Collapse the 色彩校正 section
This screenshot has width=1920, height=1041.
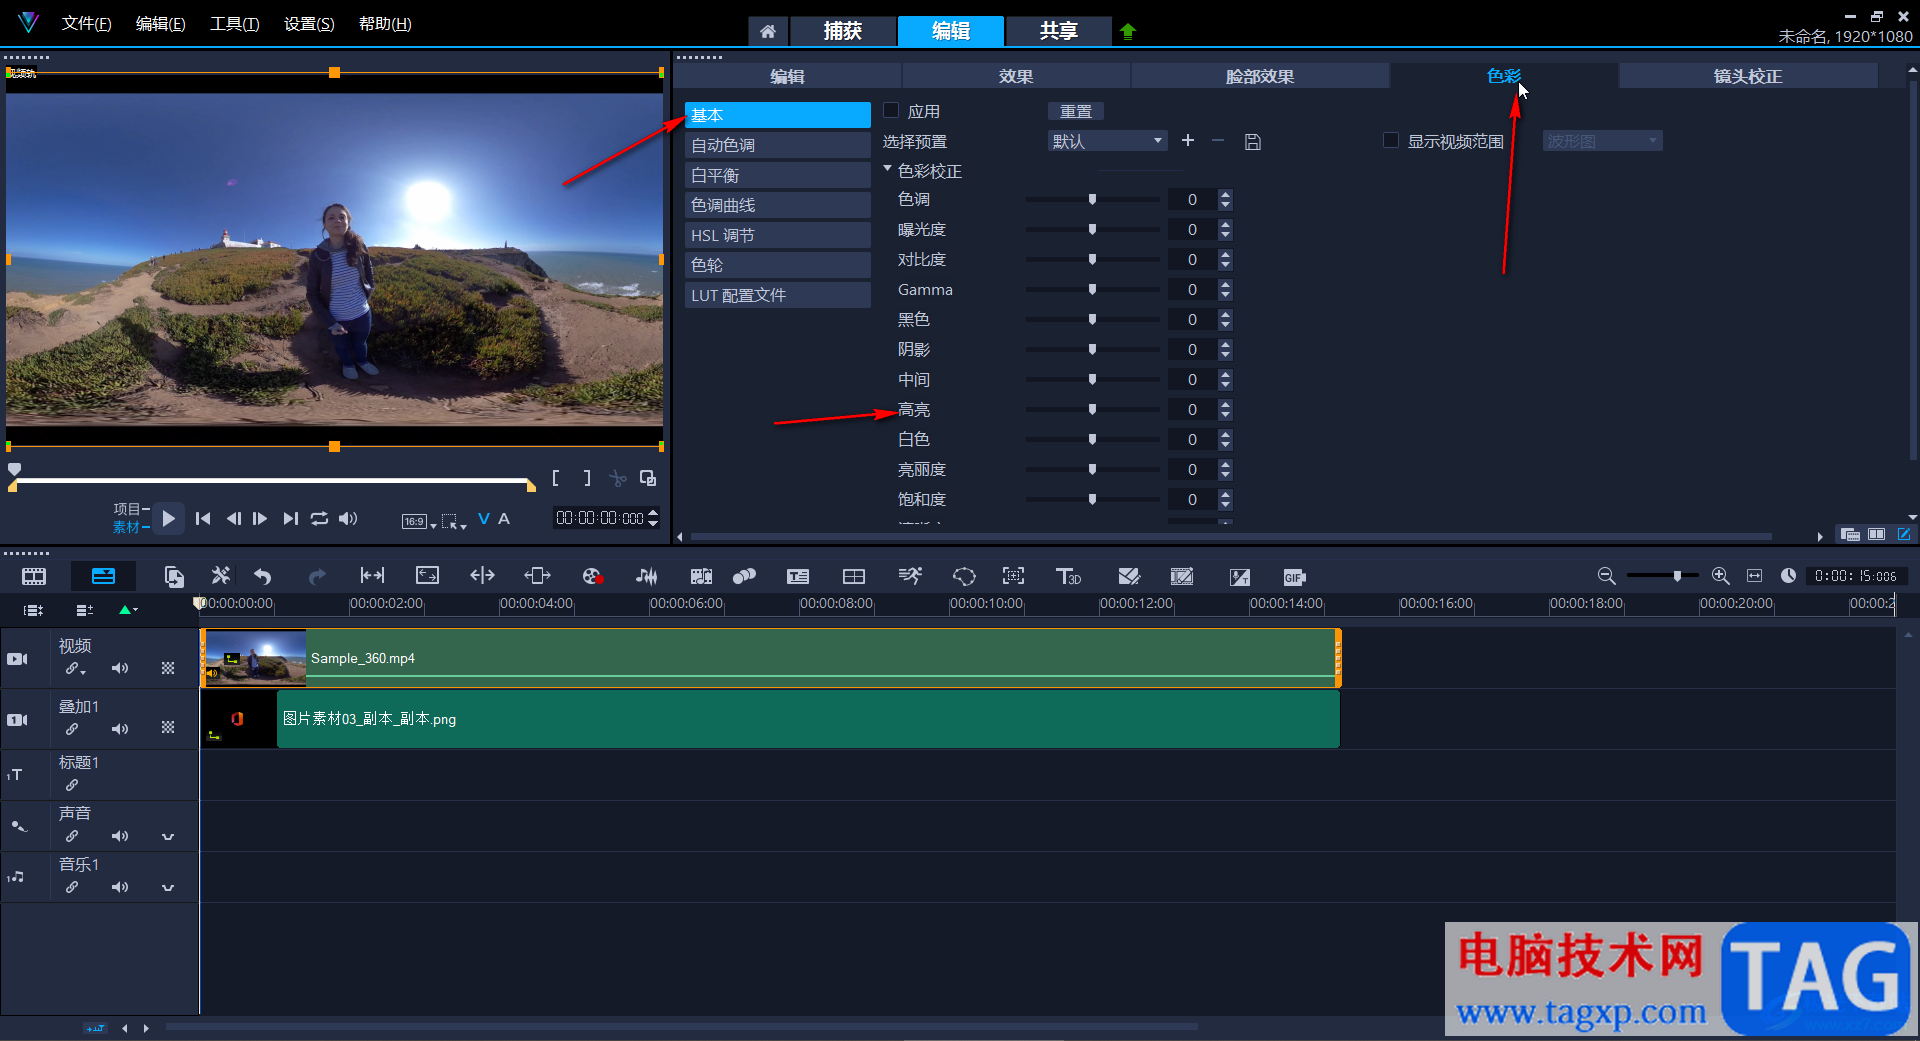click(887, 169)
